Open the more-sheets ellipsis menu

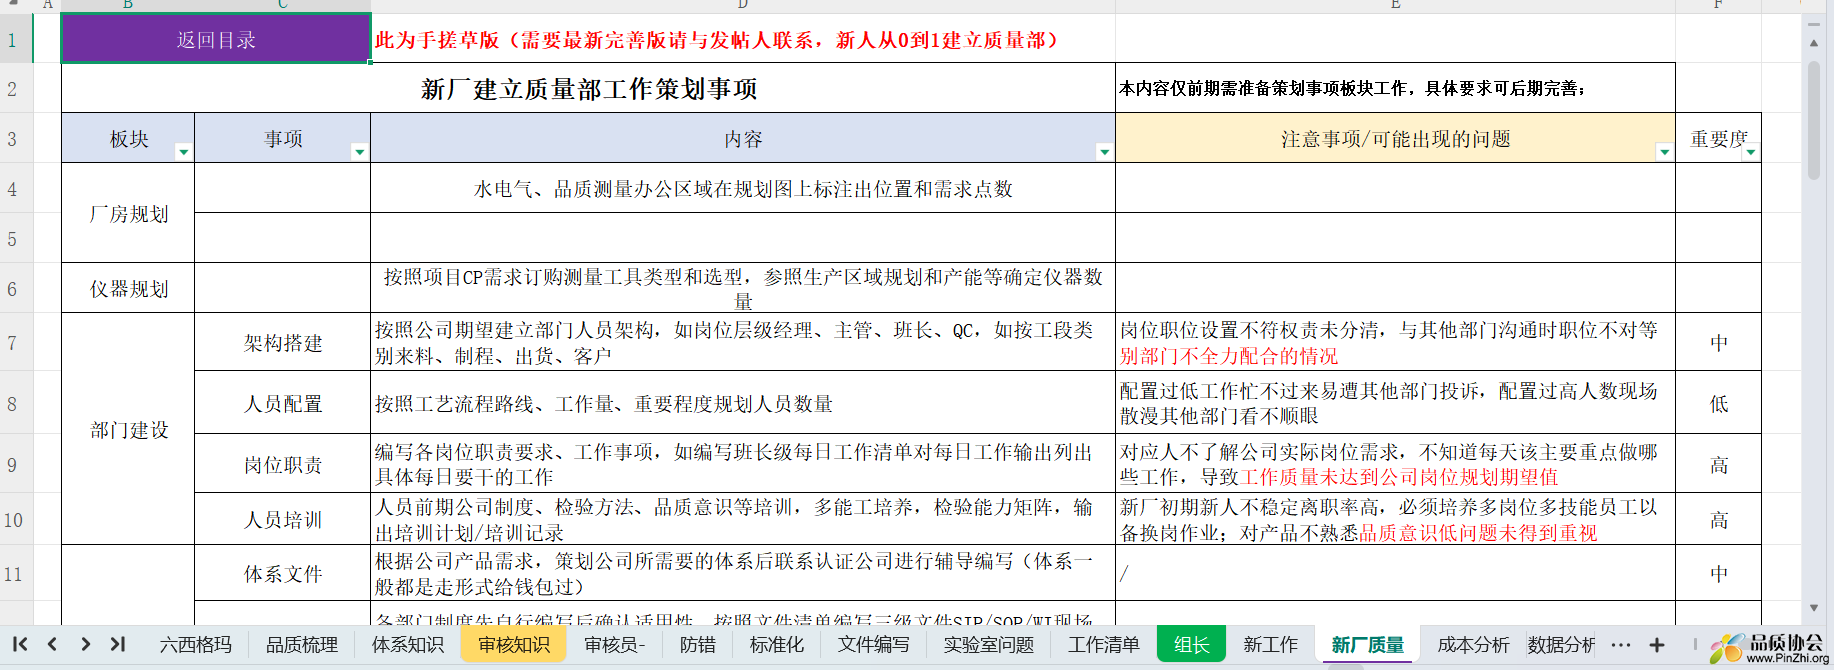click(1621, 645)
